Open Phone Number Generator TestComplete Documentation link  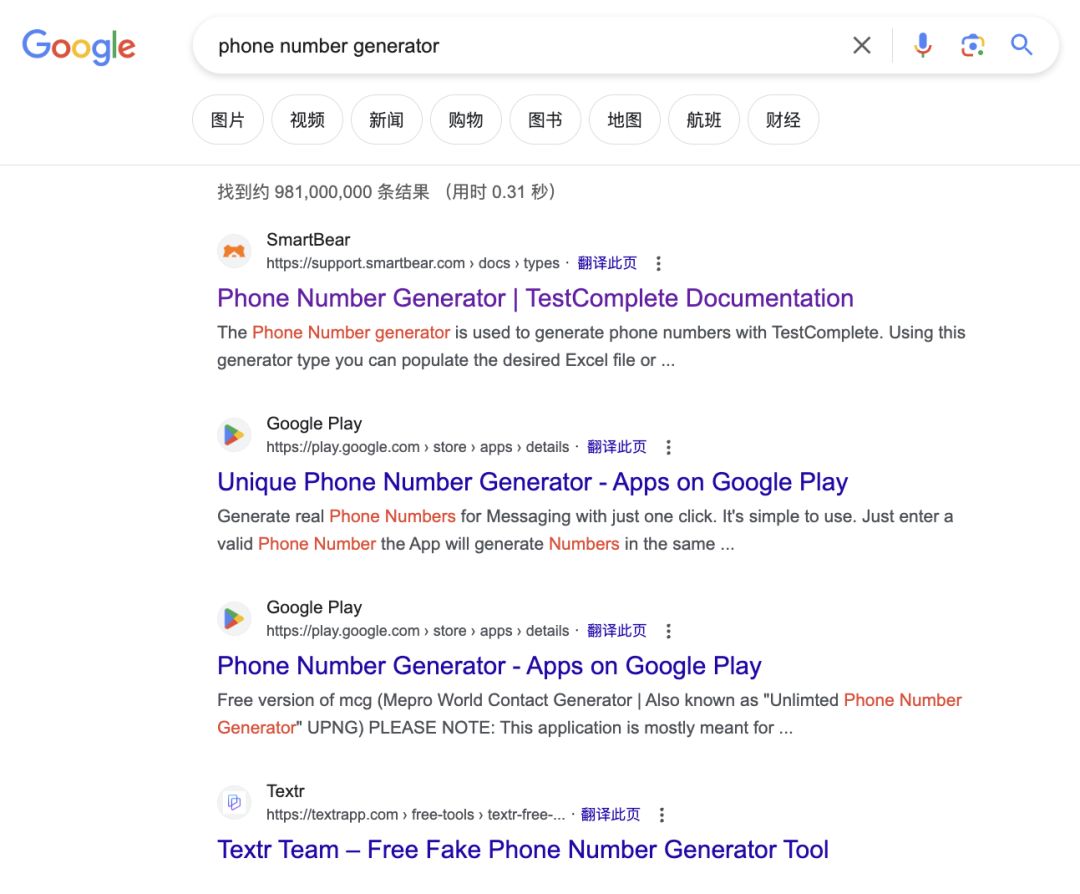(535, 298)
